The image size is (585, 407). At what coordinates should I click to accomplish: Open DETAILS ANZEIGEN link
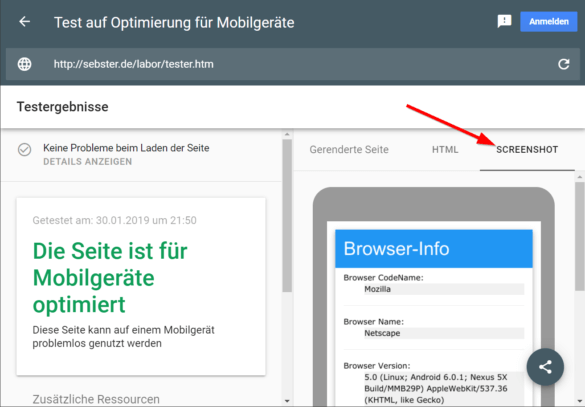pyautogui.click(x=88, y=162)
